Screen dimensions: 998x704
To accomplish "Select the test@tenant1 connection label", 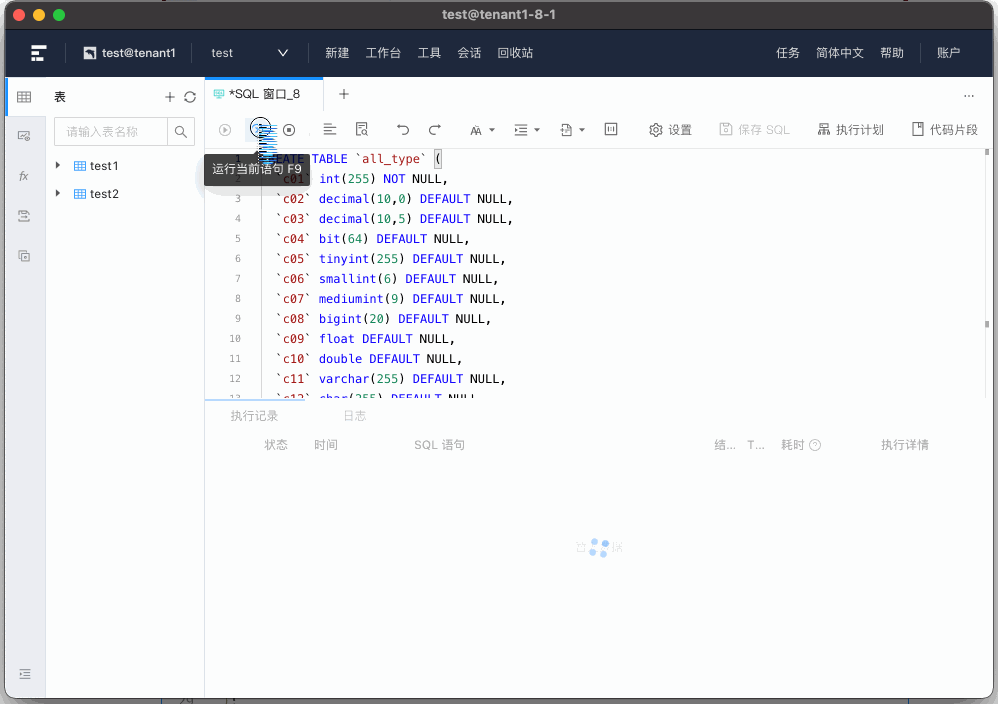I will [x=129, y=53].
